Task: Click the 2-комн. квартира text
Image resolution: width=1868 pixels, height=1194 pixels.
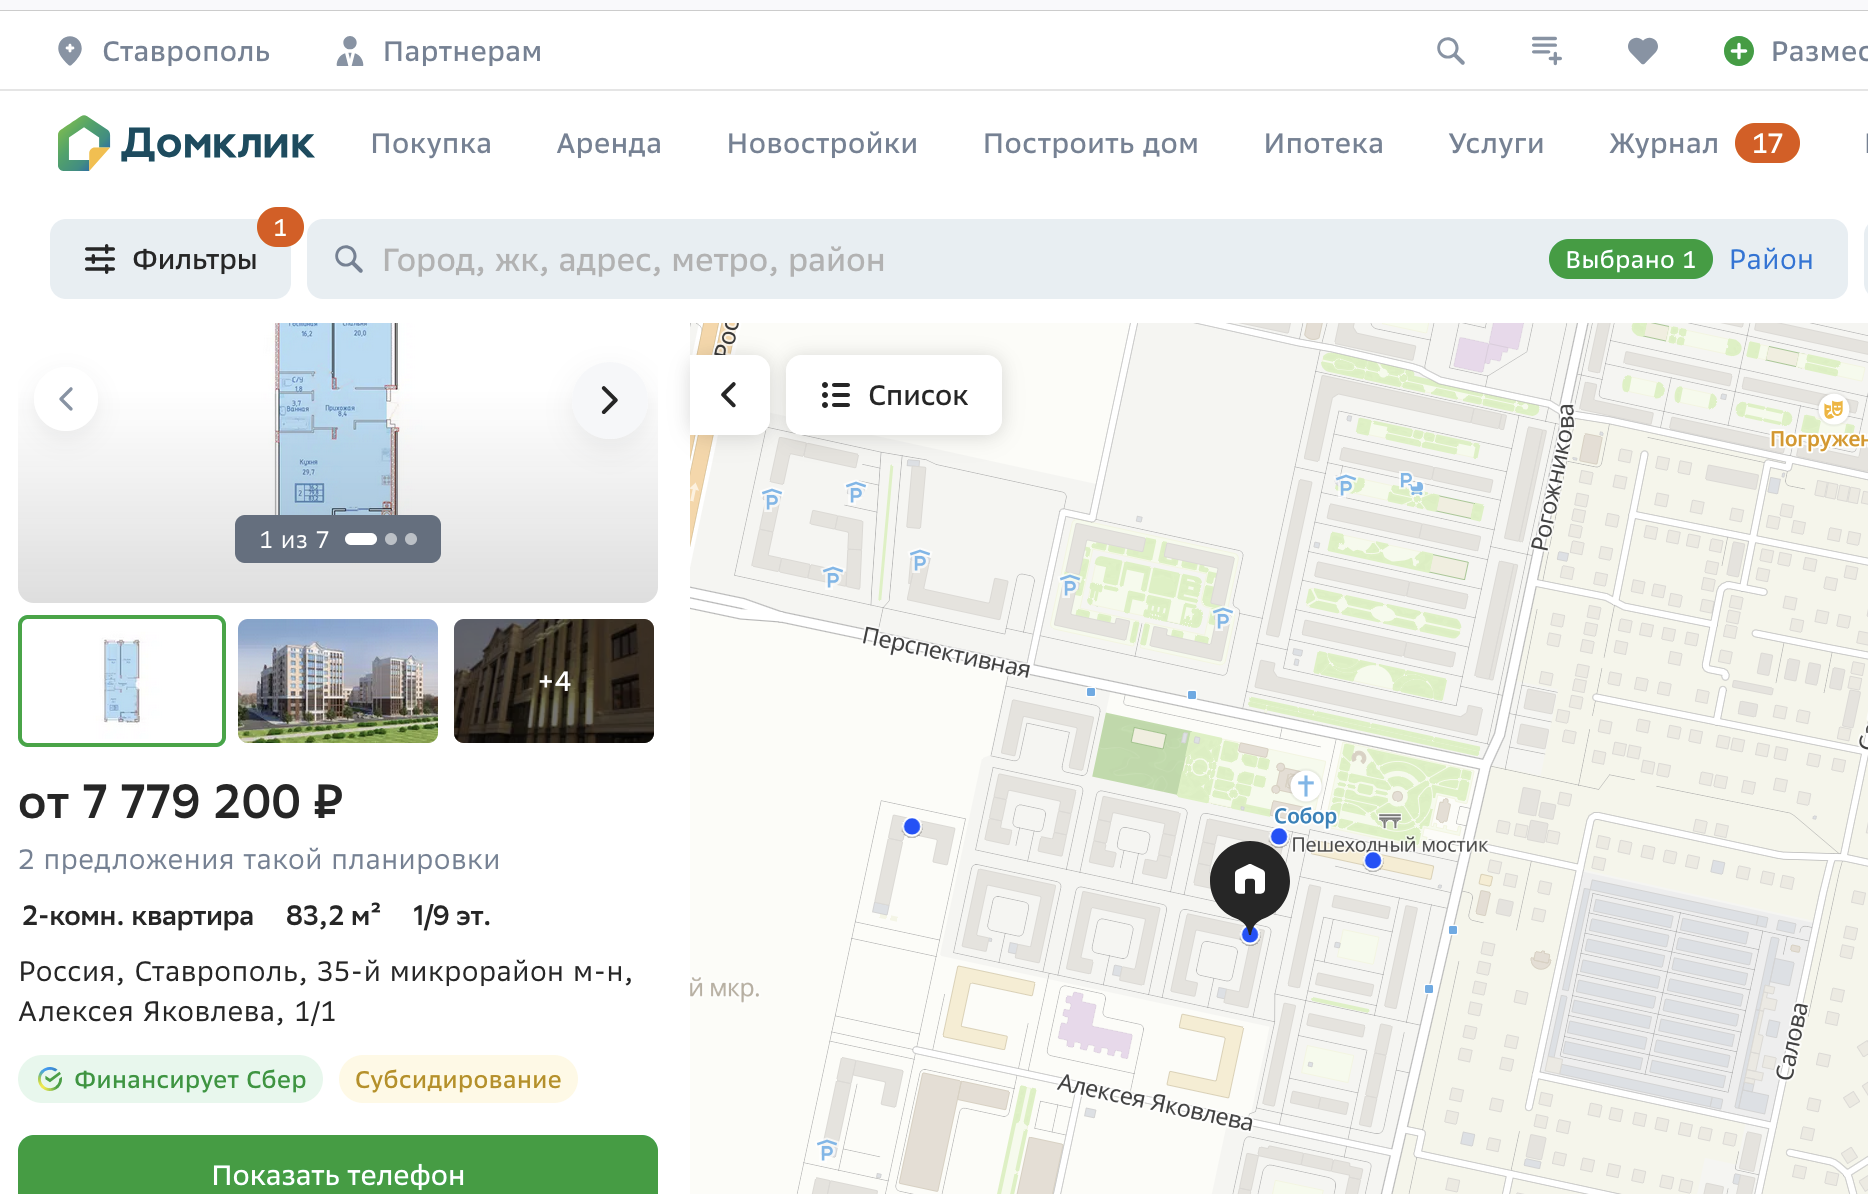Action: point(138,915)
